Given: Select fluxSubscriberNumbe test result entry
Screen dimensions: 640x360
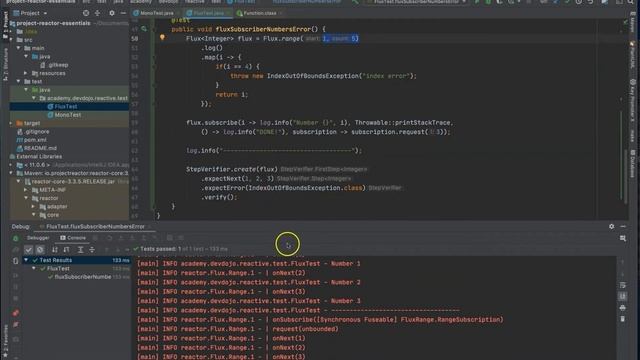Looking at the screenshot, I should 82,277.
